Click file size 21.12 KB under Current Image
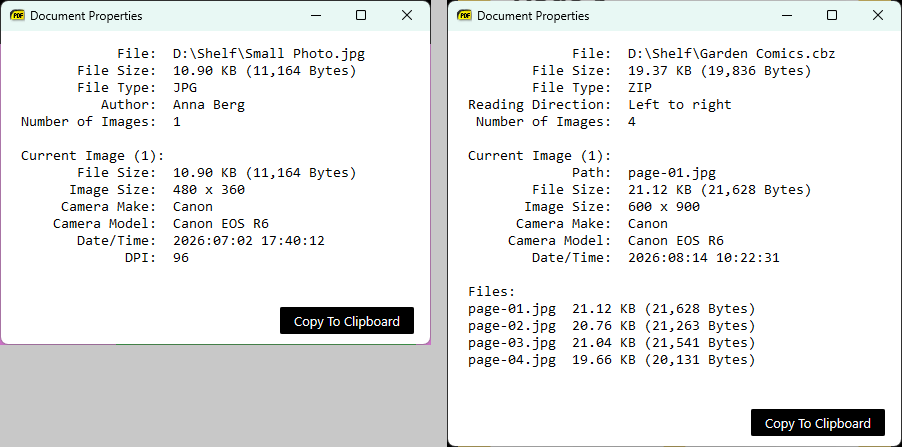The width and height of the screenshot is (902, 447). (720, 190)
